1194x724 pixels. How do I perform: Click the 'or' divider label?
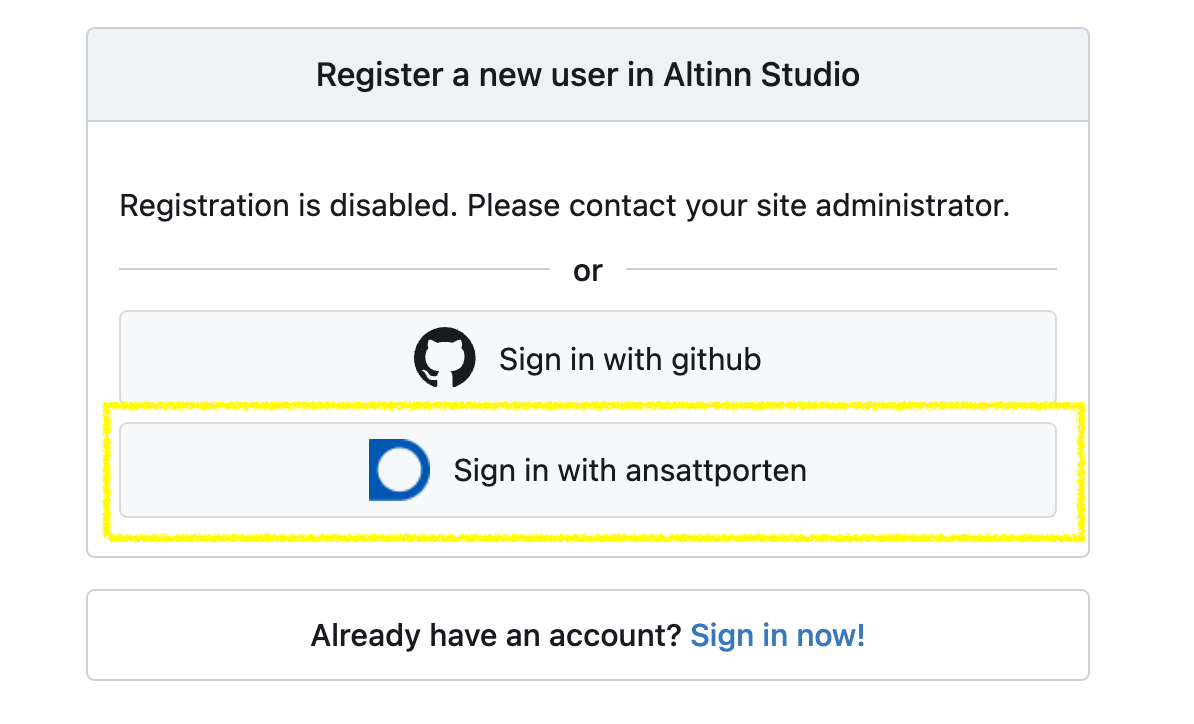(587, 271)
